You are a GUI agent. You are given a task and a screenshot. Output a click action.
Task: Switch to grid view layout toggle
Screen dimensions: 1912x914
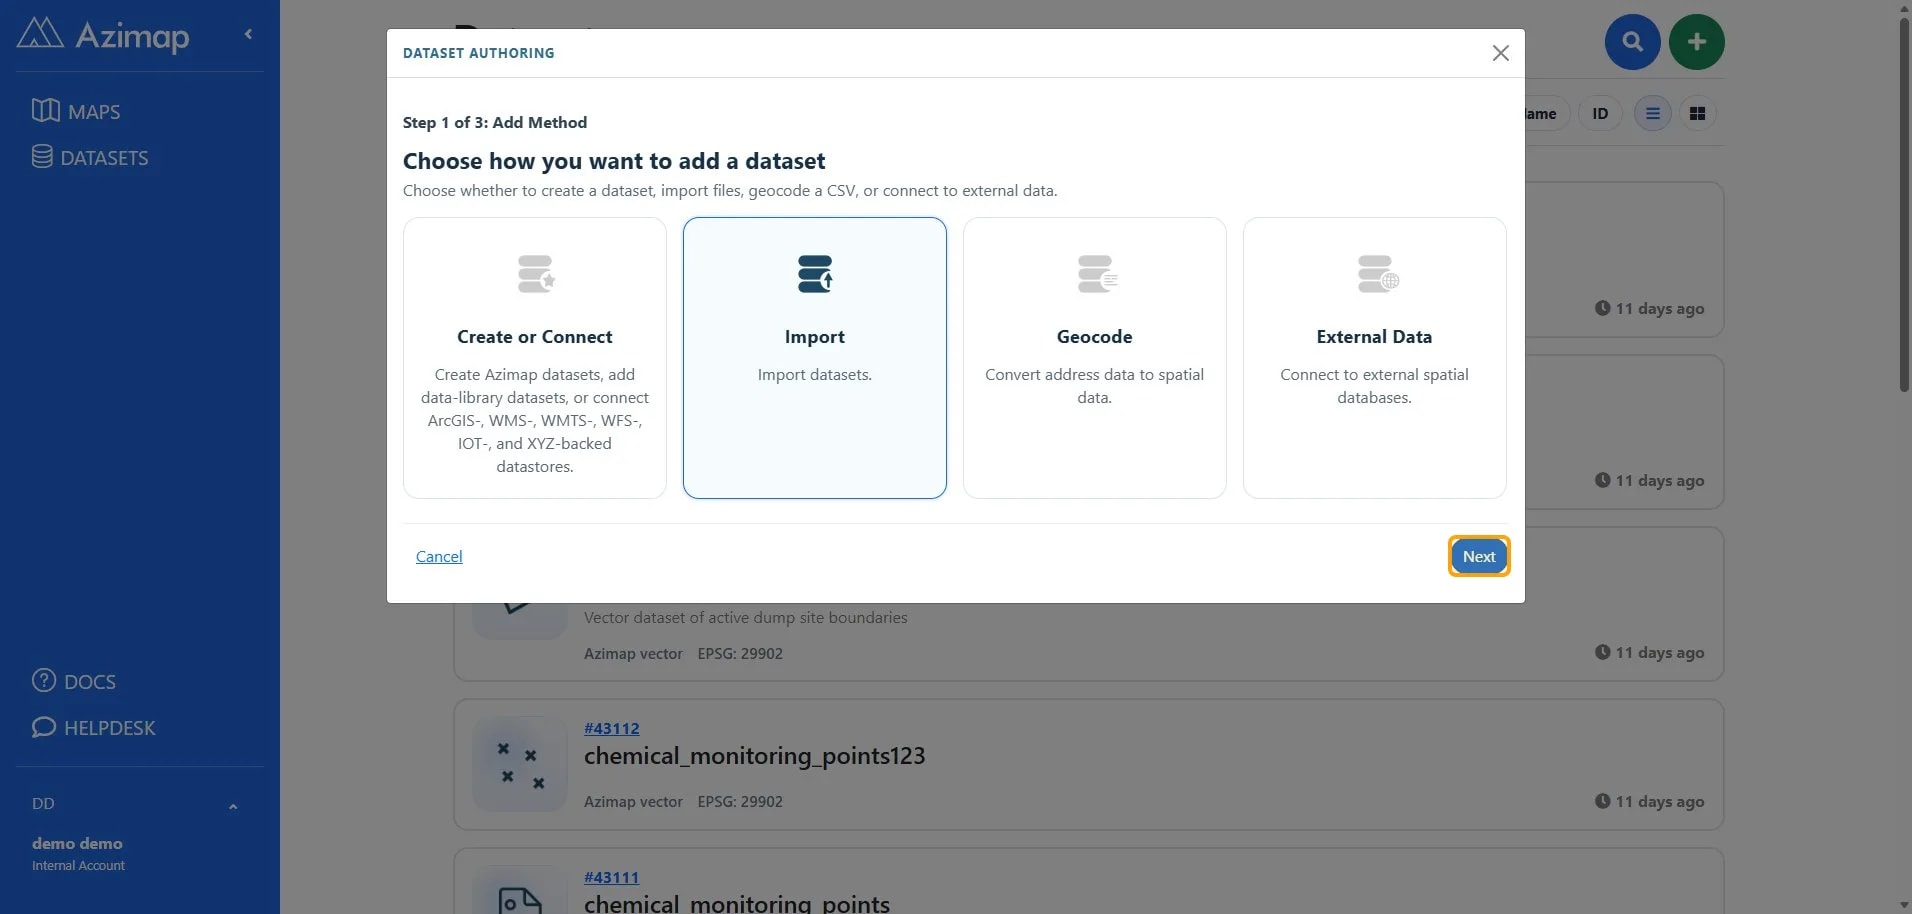tap(1697, 114)
